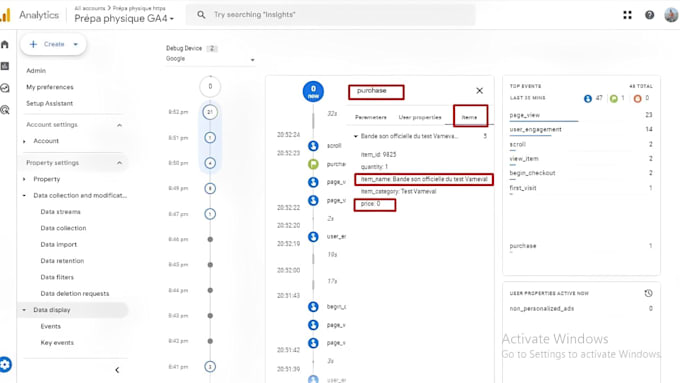680x383 pixels.
Task: Open the Reports icon in left rail
Action: tap(5, 66)
